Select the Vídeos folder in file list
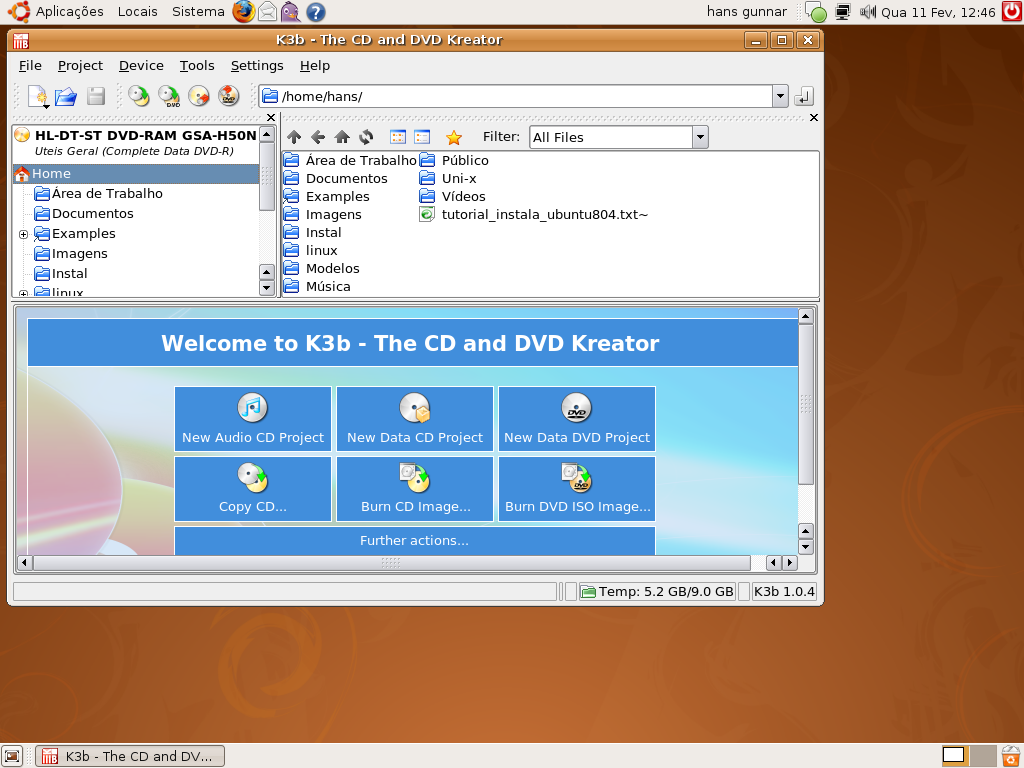This screenshot has height=768, width=1024. click(453, 197)
